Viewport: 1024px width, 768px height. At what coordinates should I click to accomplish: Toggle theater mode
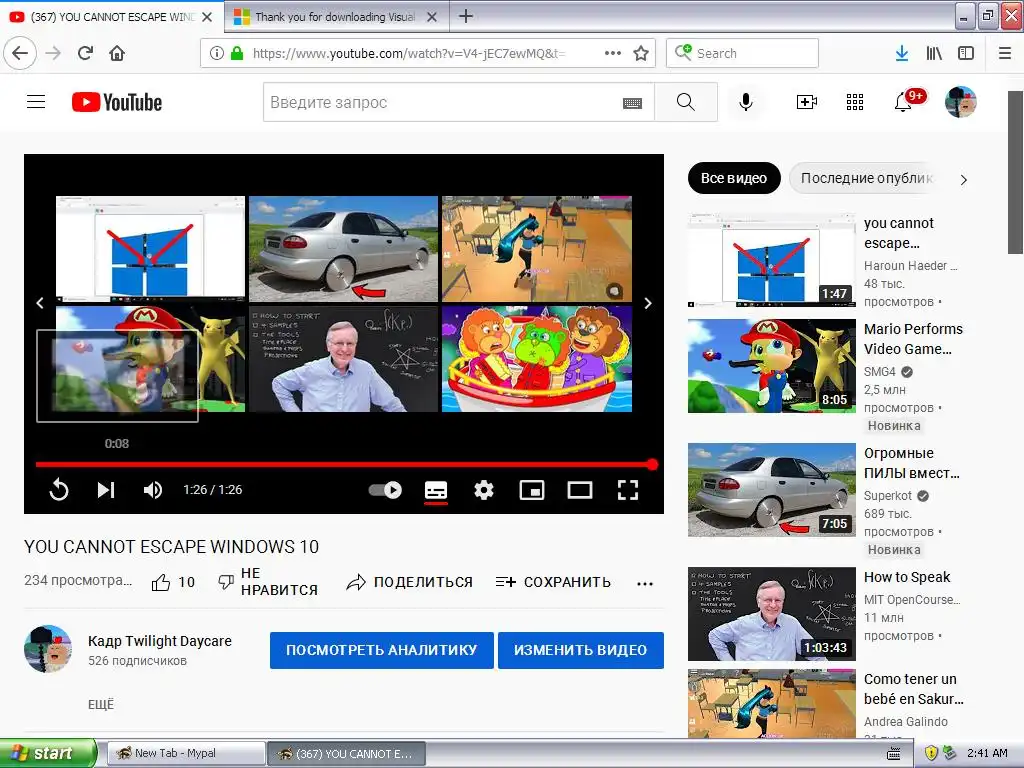pos(580,490)
